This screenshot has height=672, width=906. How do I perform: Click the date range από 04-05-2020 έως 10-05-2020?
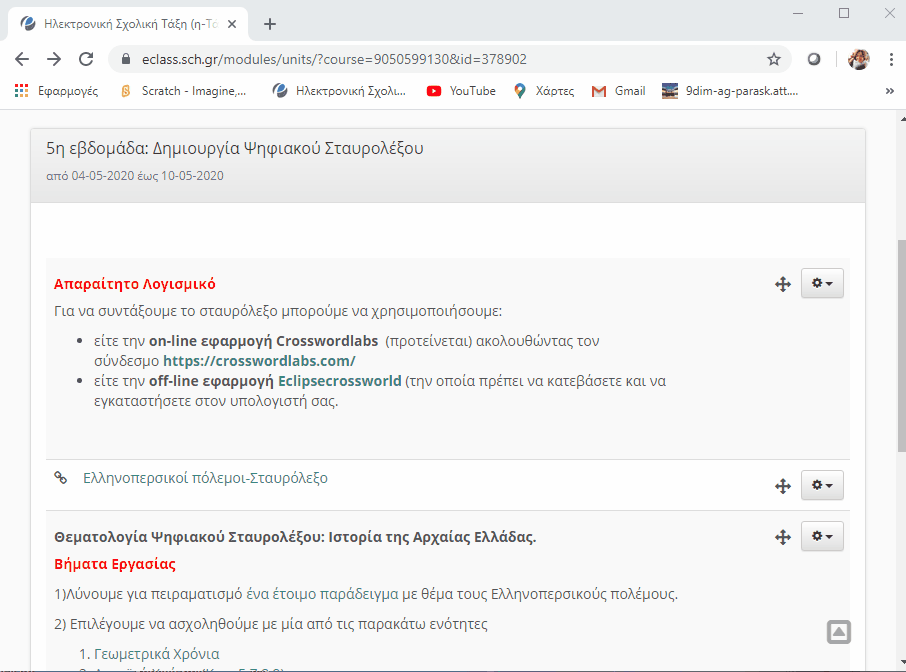[135, 176]
